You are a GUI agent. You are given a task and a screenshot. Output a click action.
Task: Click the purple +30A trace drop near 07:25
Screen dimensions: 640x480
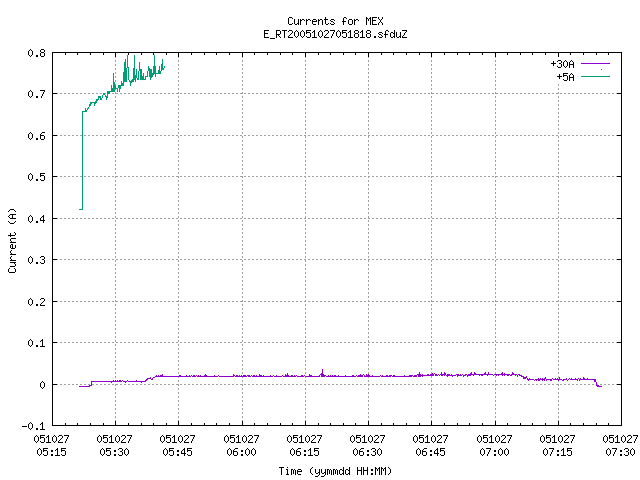(597, 383)
